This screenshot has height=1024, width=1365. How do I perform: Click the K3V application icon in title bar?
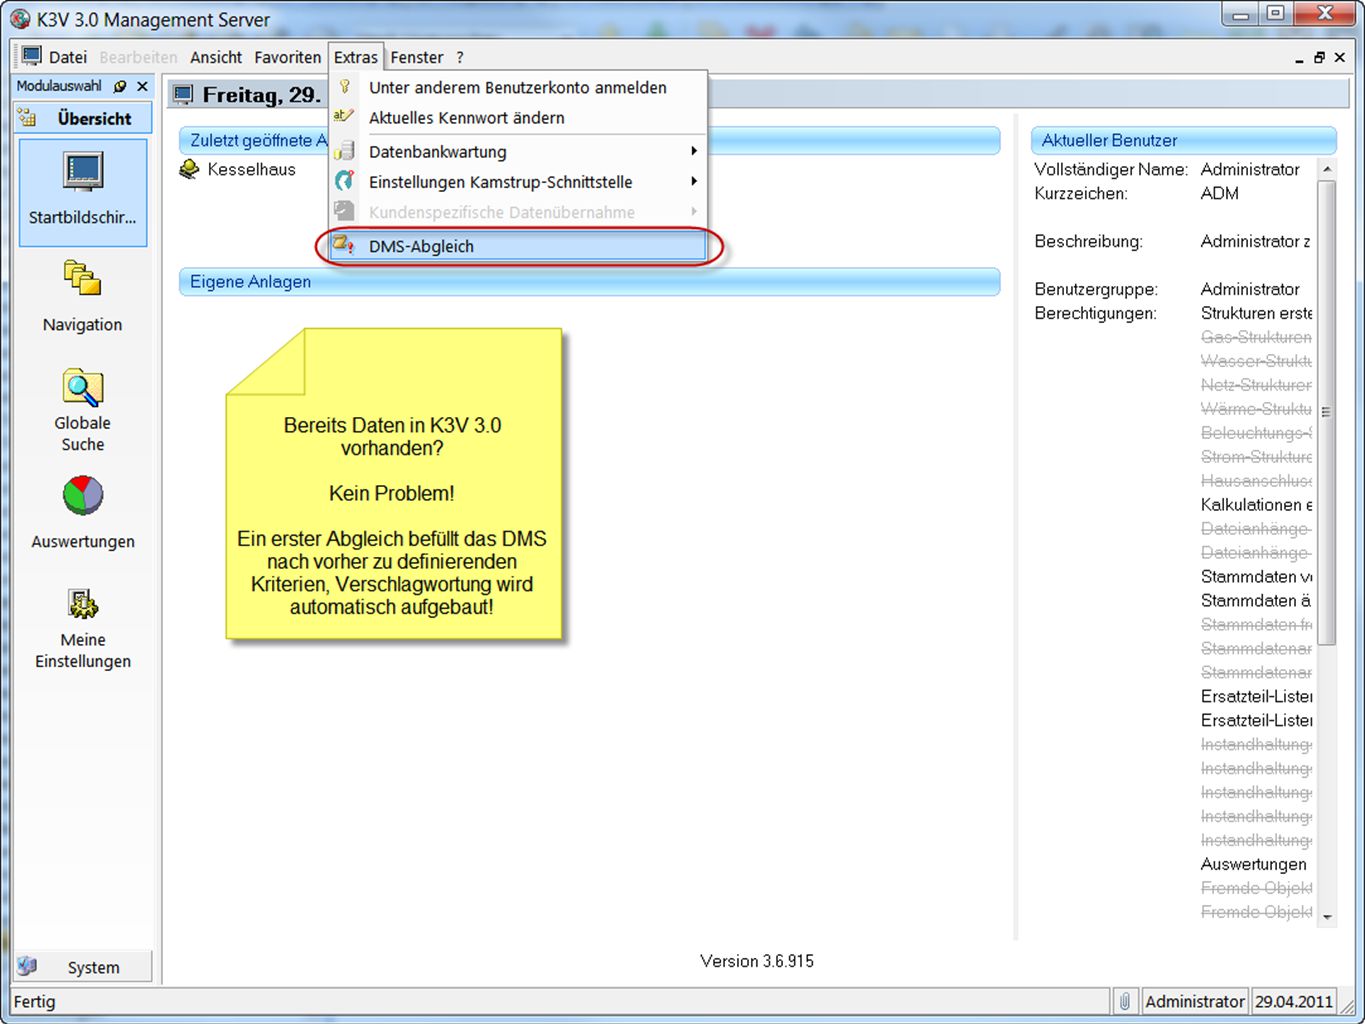click(20, 19)
